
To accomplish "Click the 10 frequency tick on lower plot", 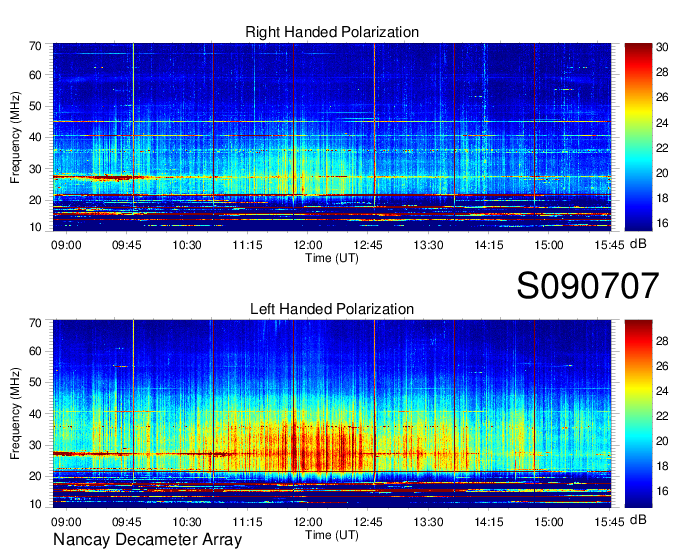I will coord(35,504).
